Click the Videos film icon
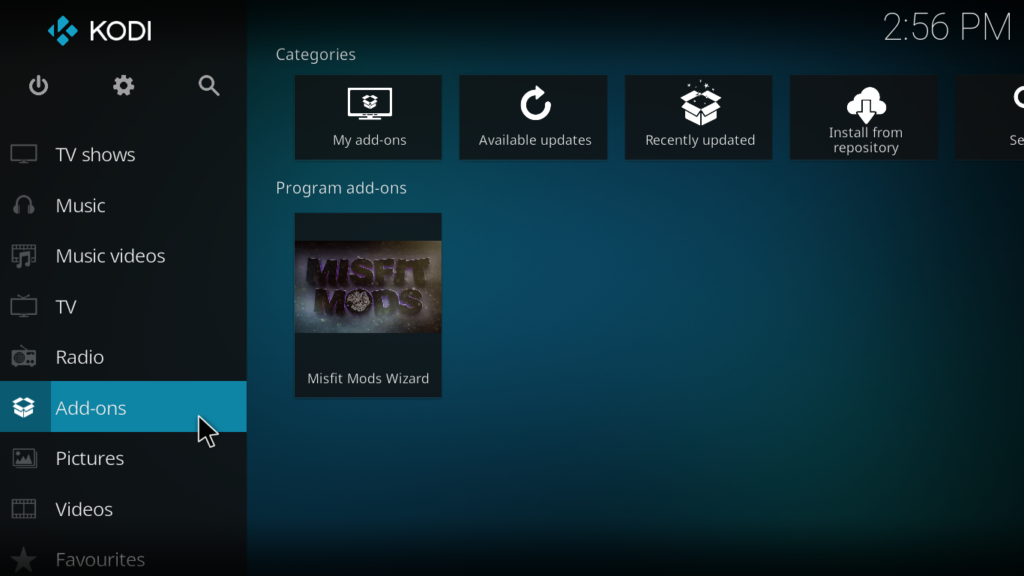The height and width of the screenshot is (576, 1024). (24, 509)
